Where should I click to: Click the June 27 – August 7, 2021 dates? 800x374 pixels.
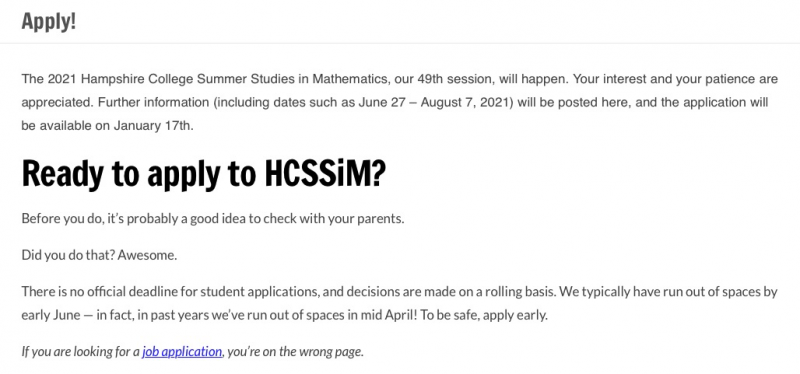point(435,103)
